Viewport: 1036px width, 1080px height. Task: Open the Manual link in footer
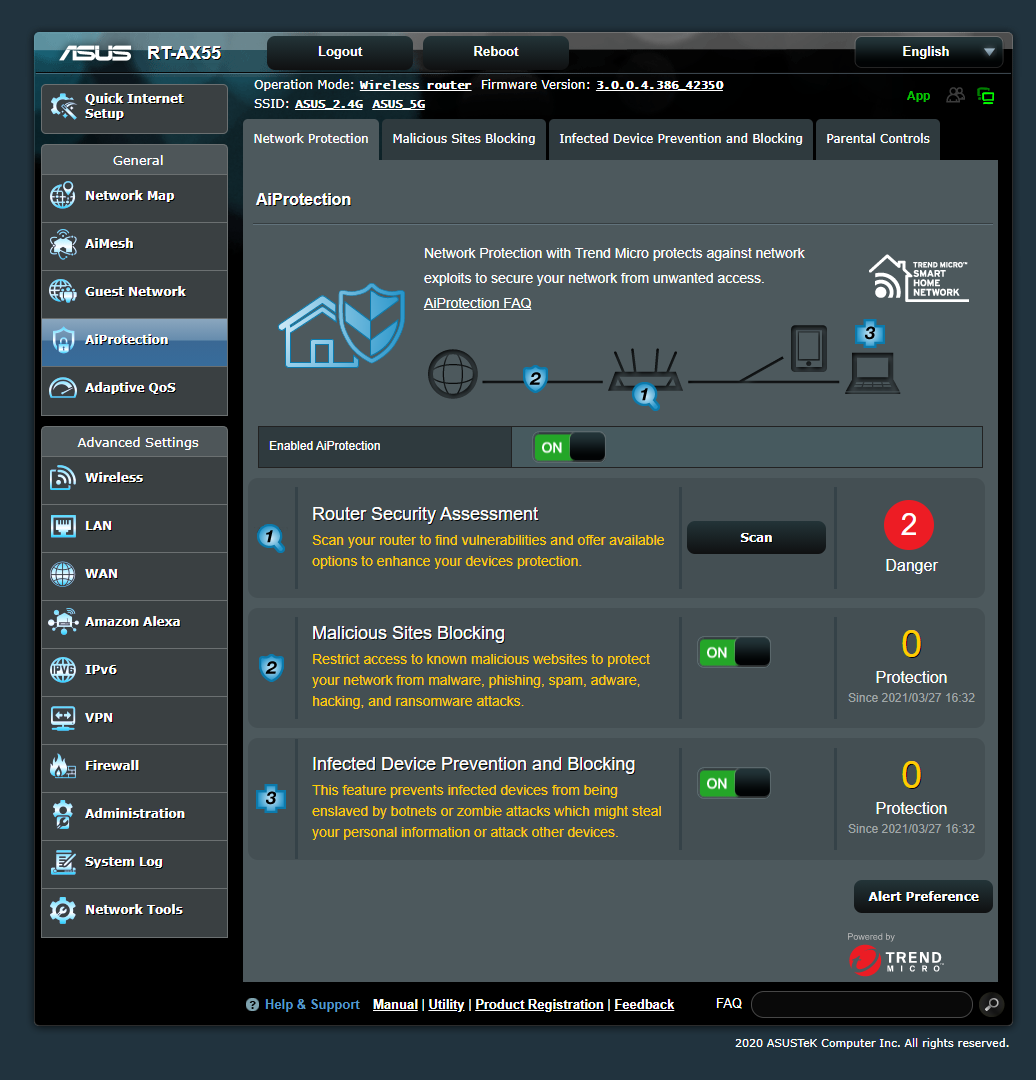tap(395, 1005)
